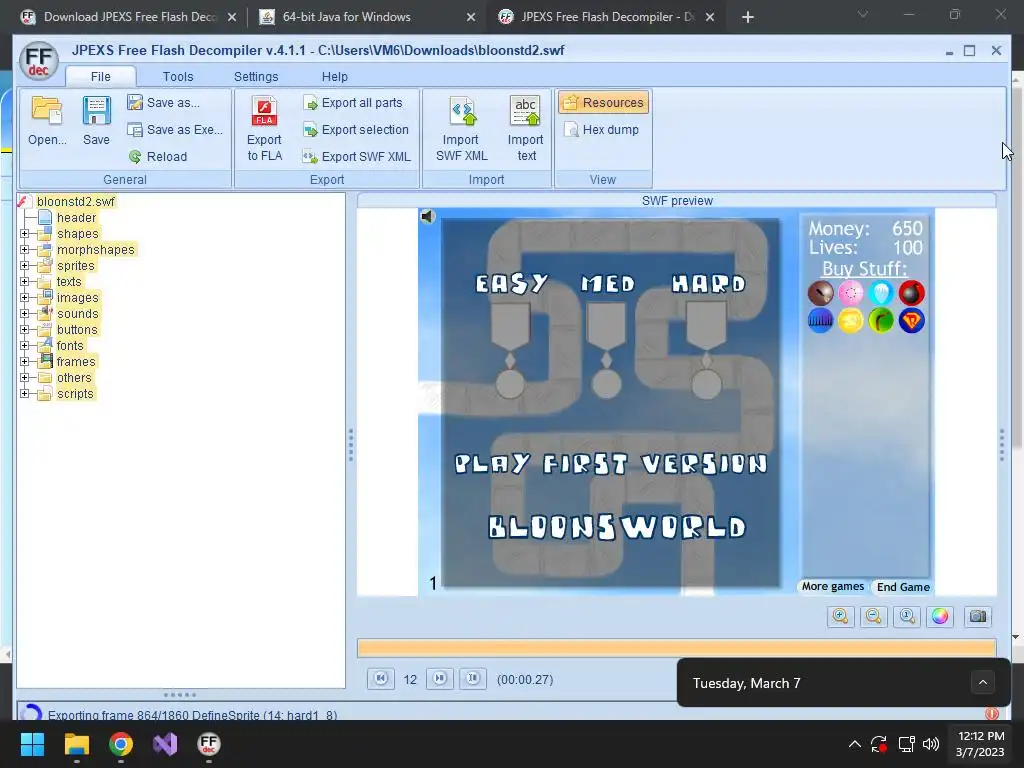Mute preview with the speaker icon

point(428,216)
